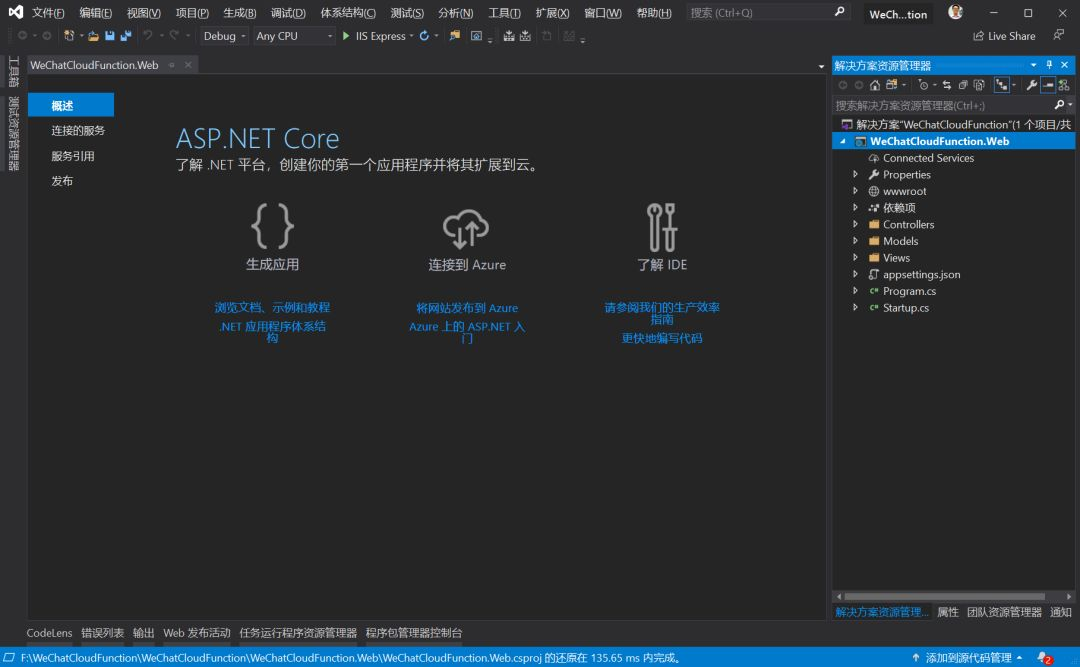Start debugging with the green play icon
The width and height of the screenshot is (1080, 667).
pos(346,36)
